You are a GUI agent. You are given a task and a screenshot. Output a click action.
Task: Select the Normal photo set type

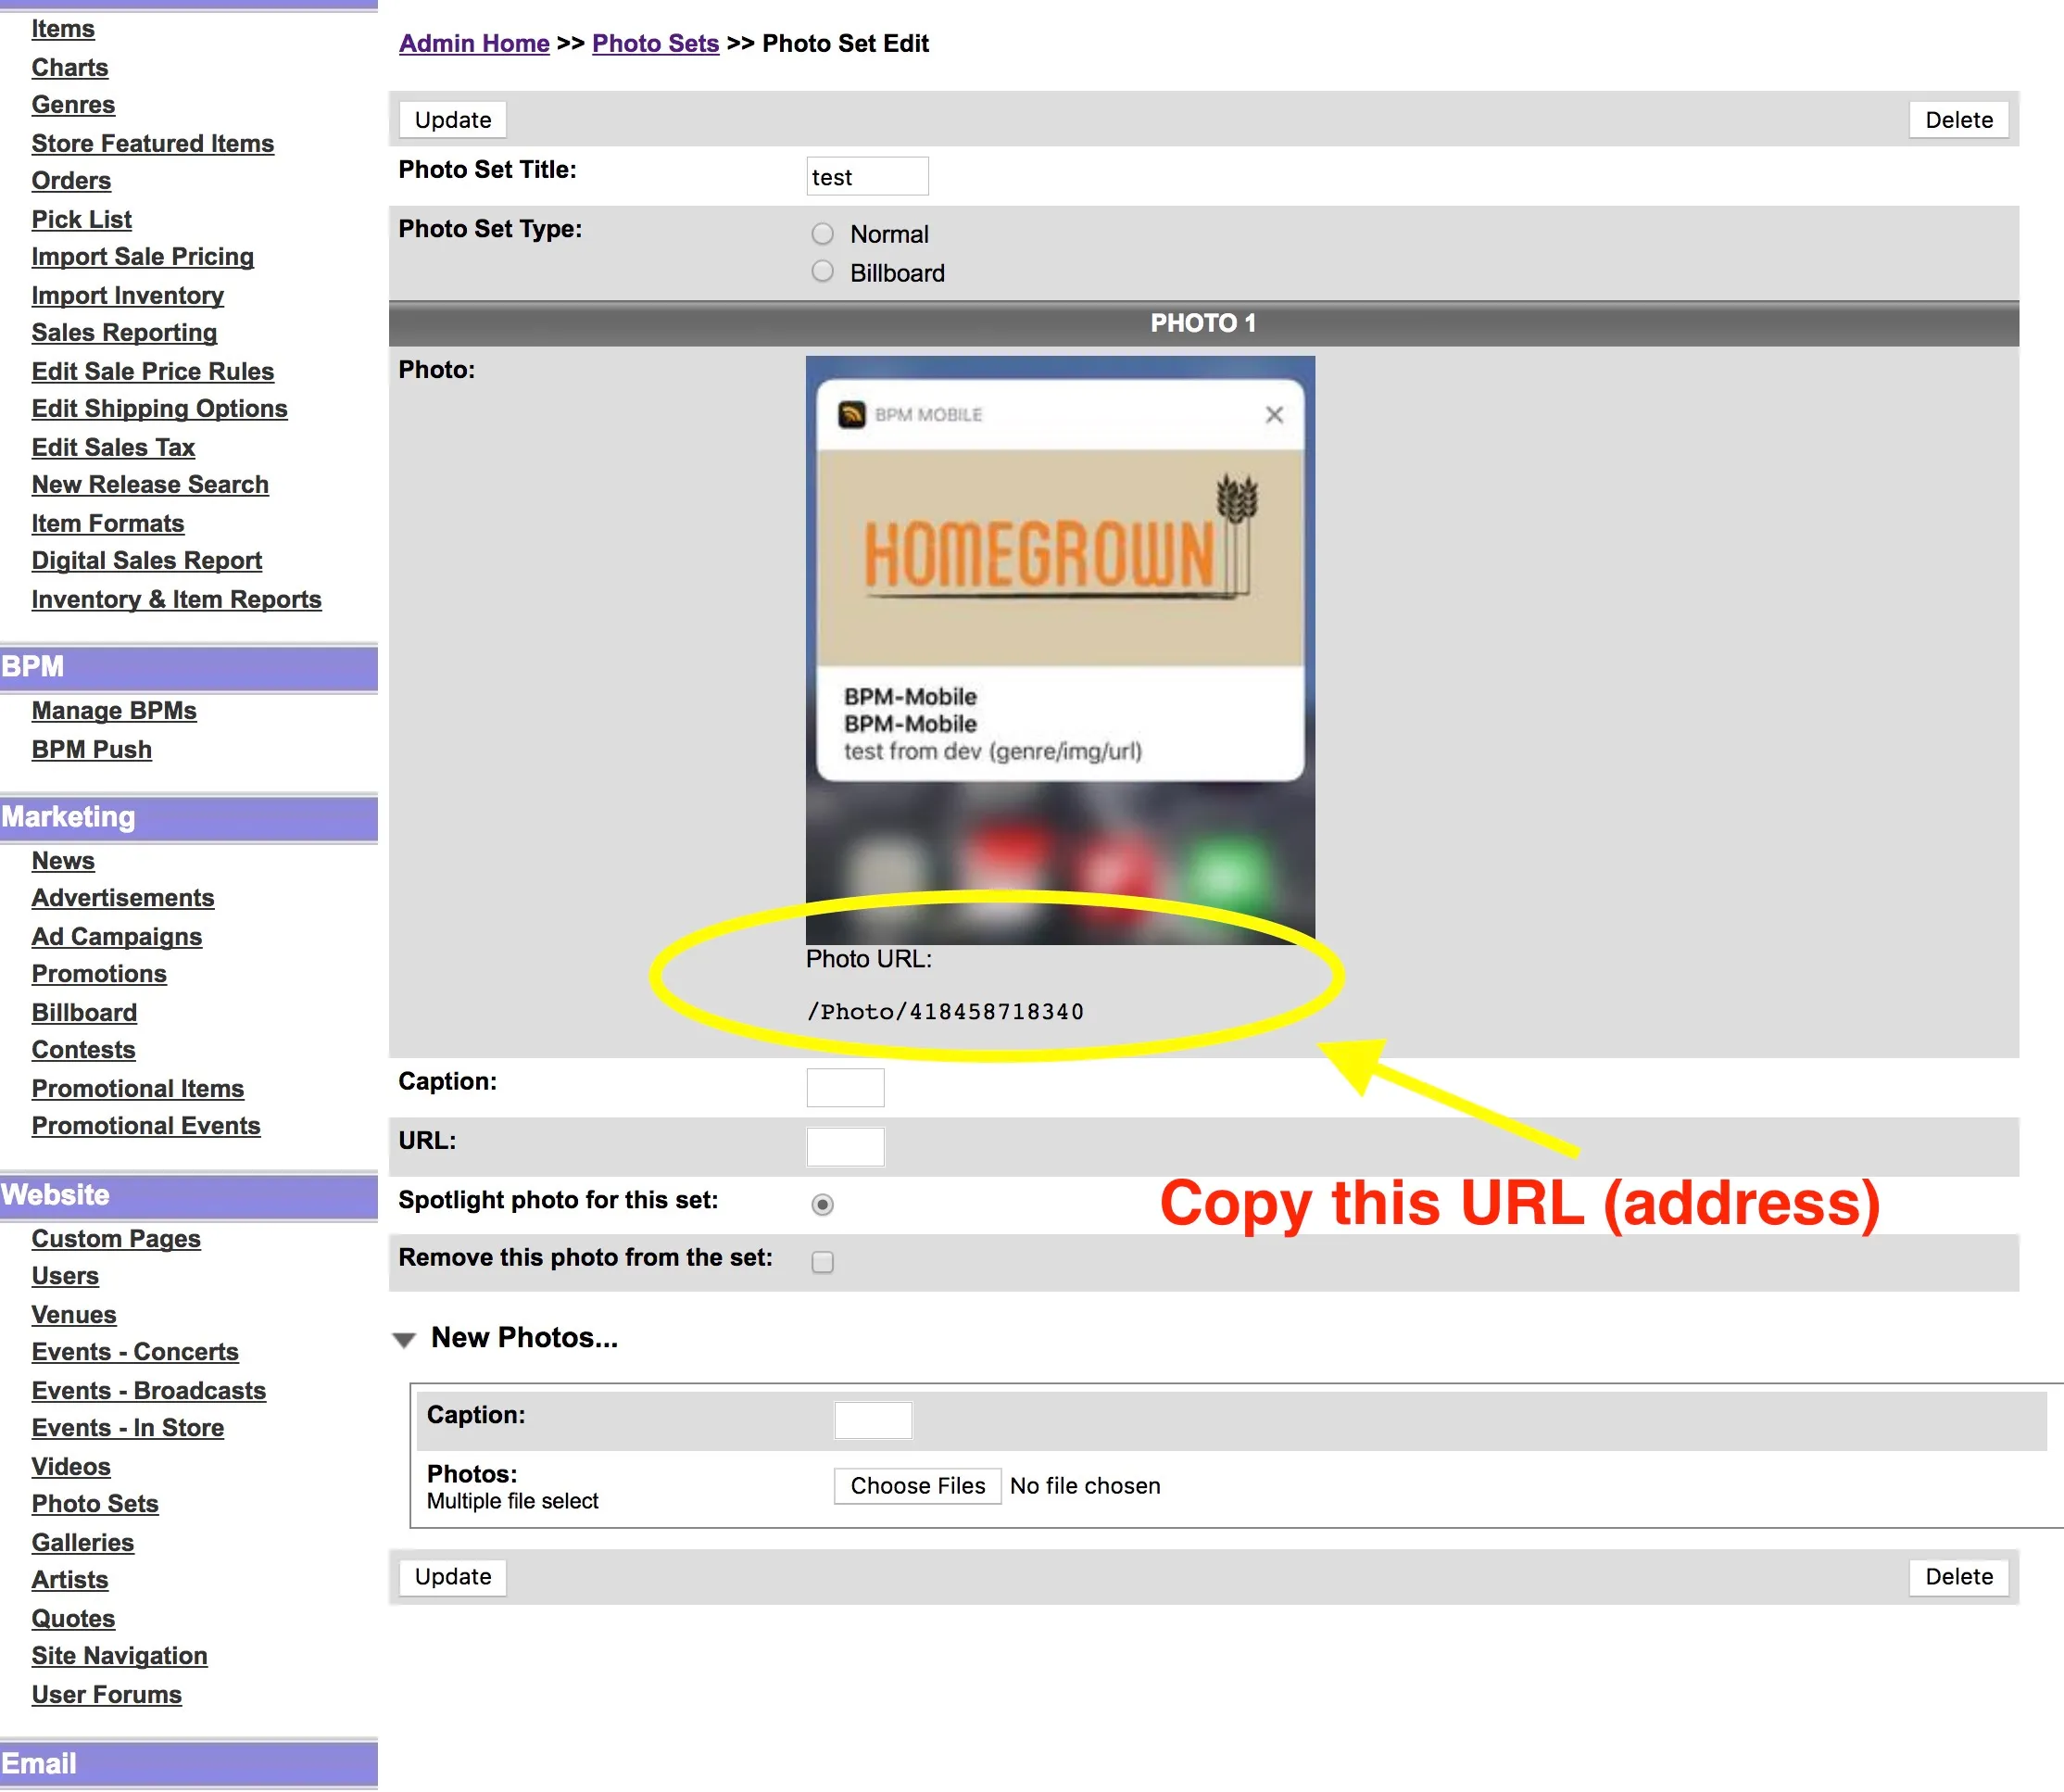[x=822, y=234]
